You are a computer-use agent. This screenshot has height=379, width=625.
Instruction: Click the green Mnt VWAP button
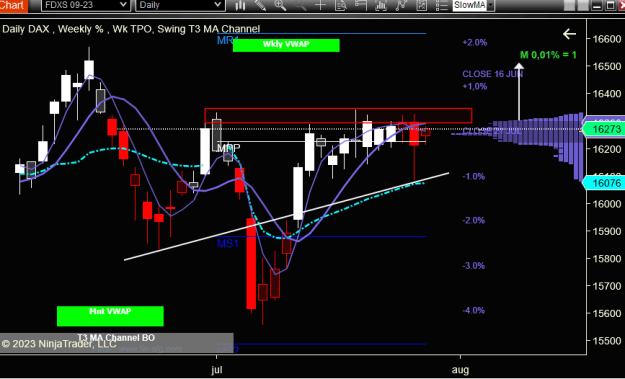point(110,316)
